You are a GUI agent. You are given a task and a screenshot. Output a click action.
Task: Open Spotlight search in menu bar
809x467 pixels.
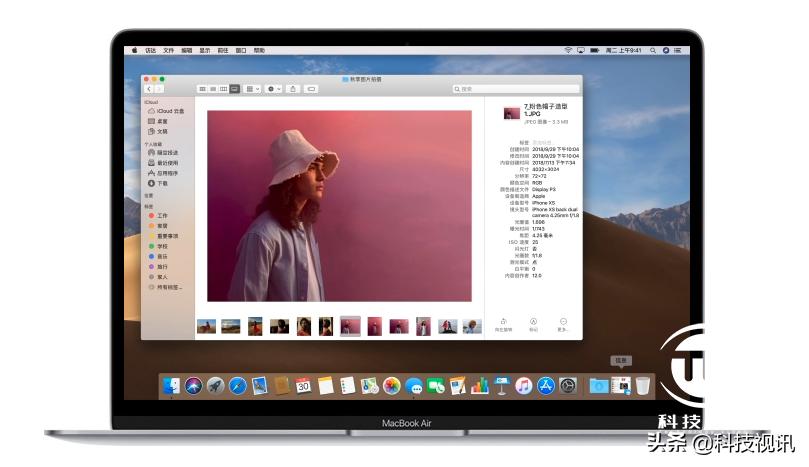pos(653,51)
